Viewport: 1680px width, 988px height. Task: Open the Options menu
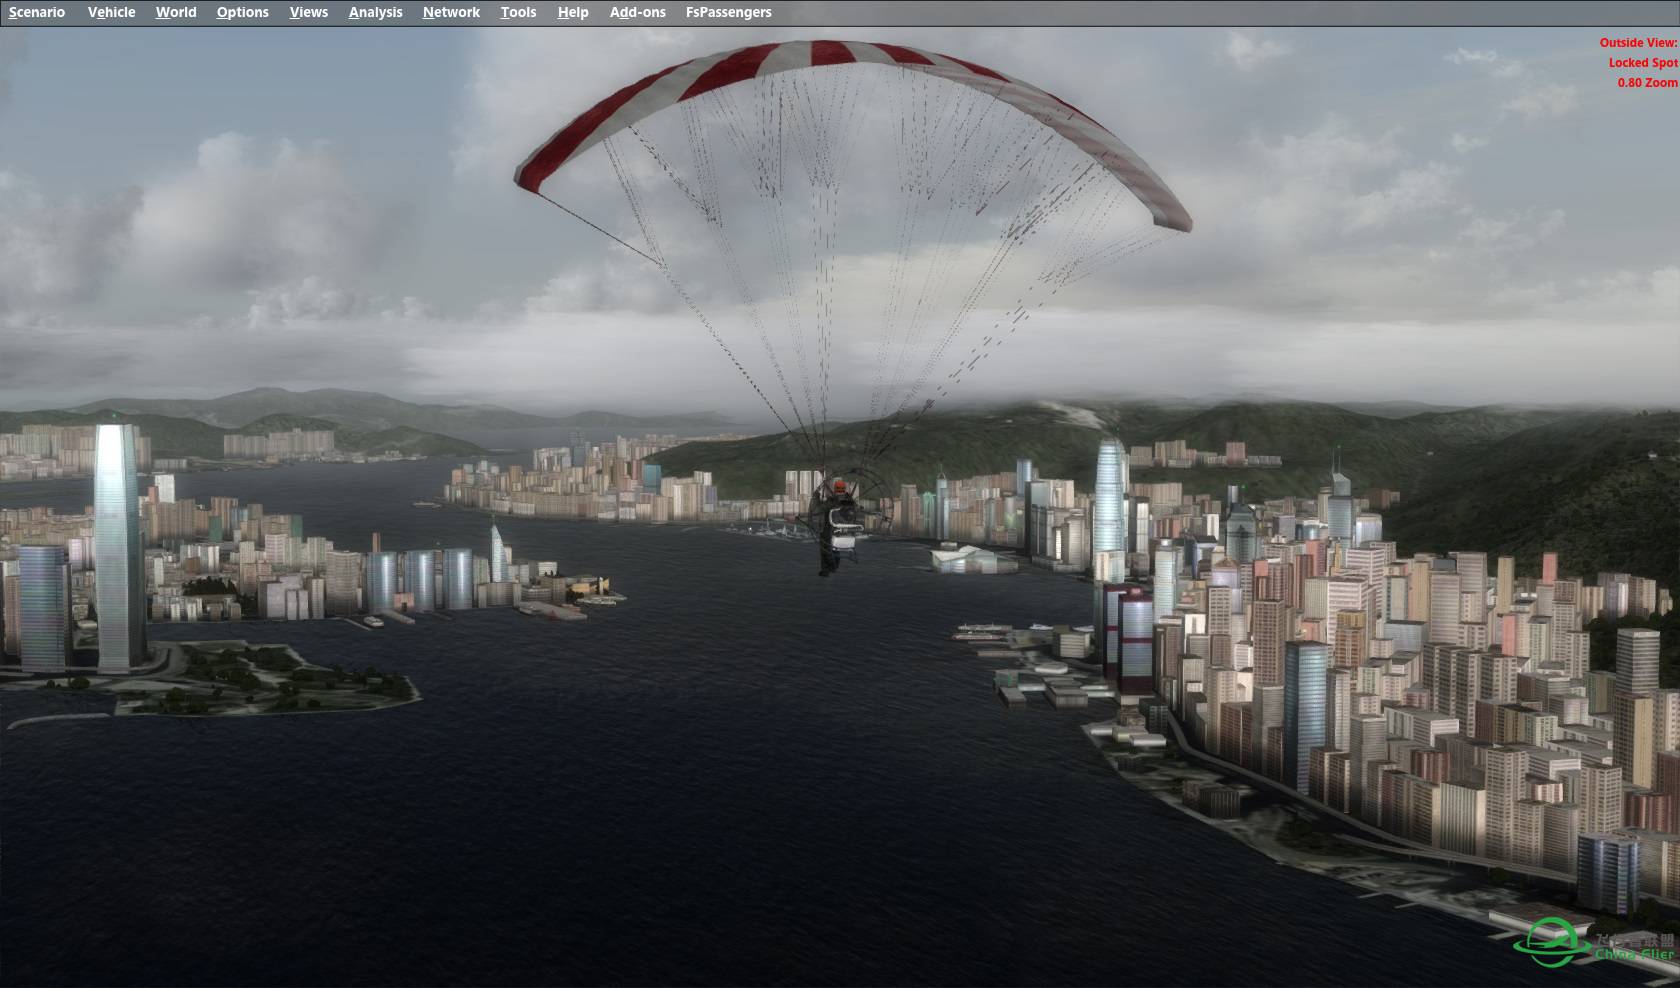(242, 12)
